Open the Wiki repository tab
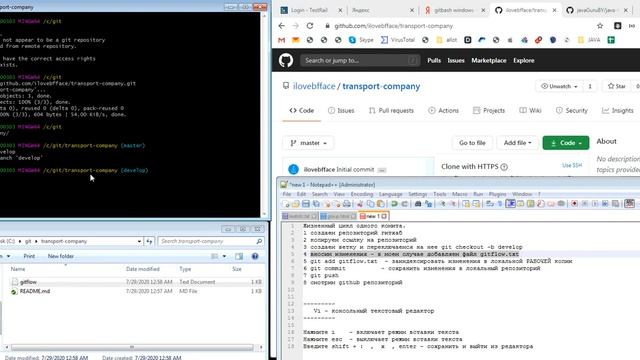Screen dimensions: 640x360 (530, 111)
